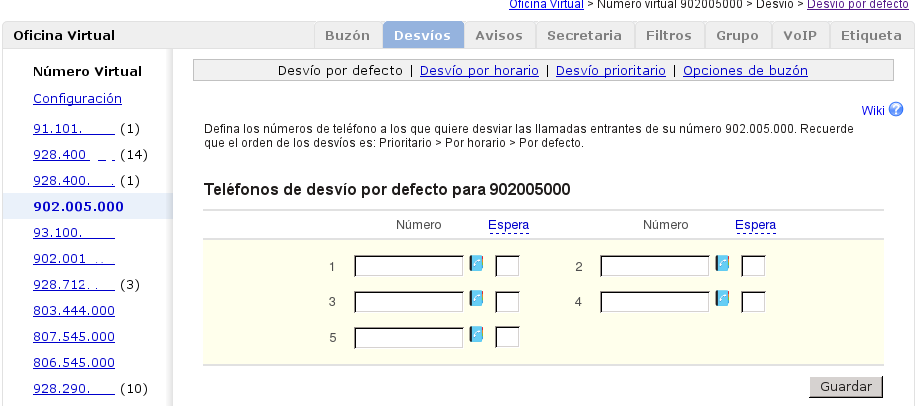Click the Wiki help question mark icon
Screen dimensions: 917x406
click(x=896, y=109)
